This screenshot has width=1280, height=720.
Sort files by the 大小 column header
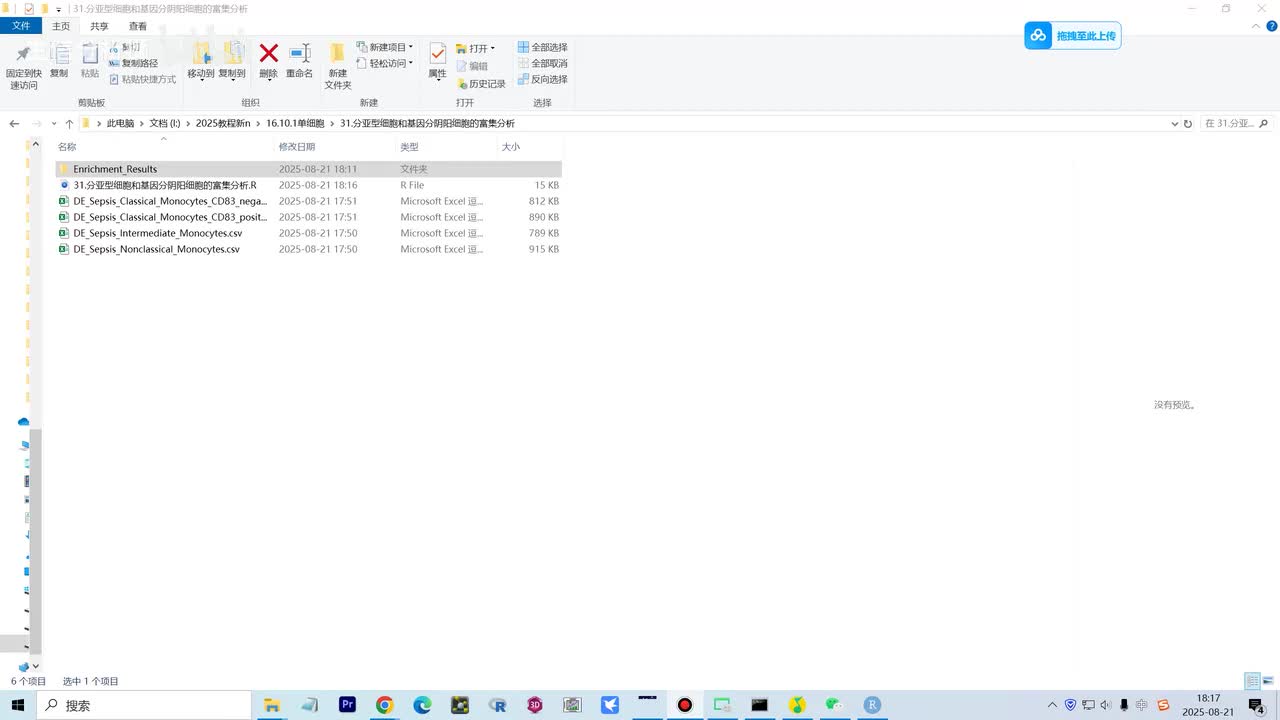coord(529,147)
